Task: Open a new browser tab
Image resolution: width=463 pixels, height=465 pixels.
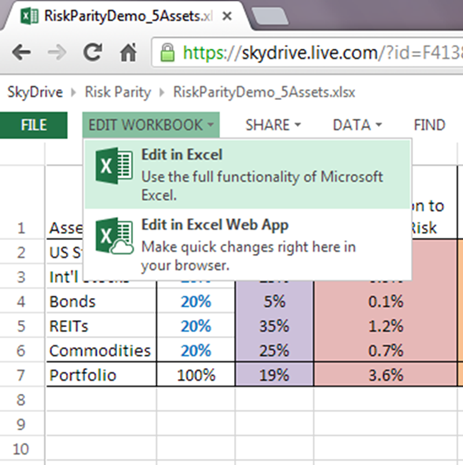Action: [x=270, y=16]
